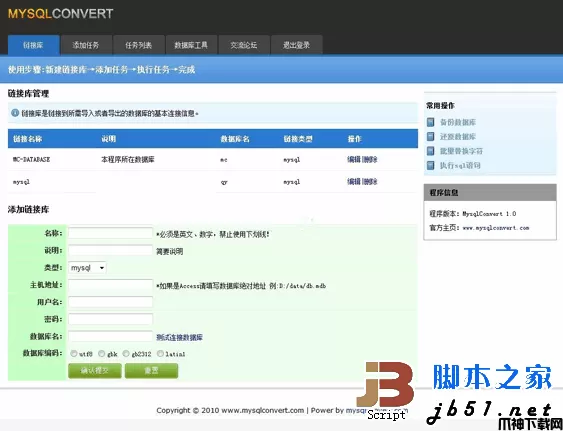The height and width of the screenshot is (431, 563).
Task: Click the 还原数据库 icon
Action: click(x=431, y=136)
